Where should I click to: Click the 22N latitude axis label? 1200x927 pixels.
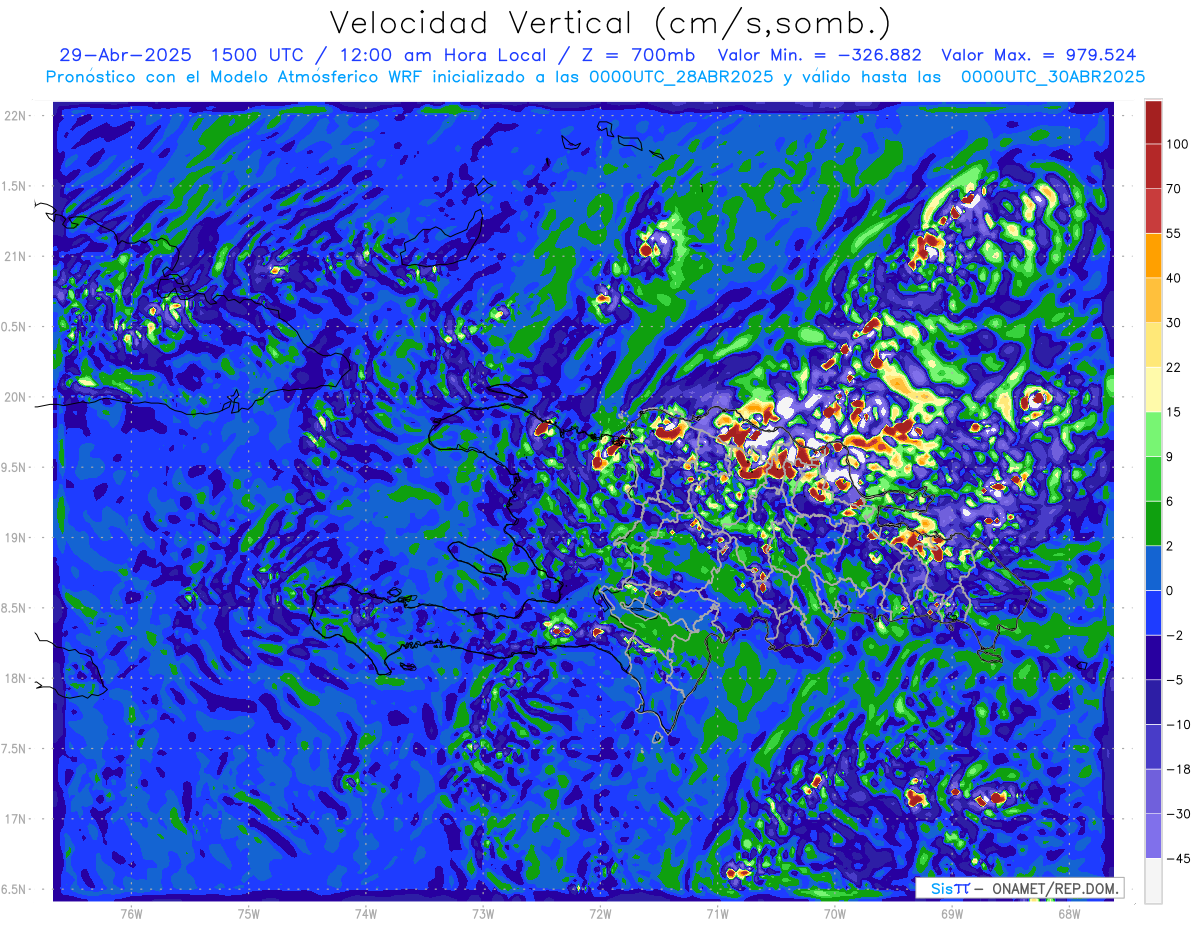(17, 115)
